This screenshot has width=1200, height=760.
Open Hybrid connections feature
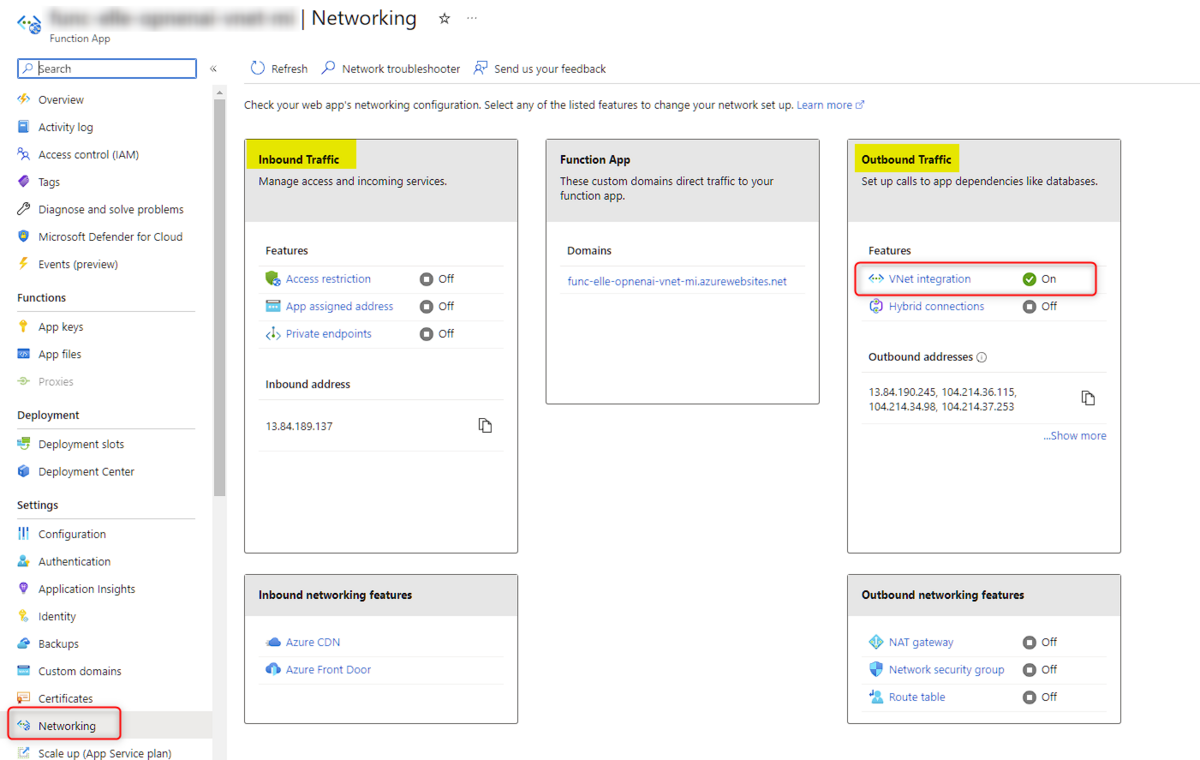[x=936, y=306]
